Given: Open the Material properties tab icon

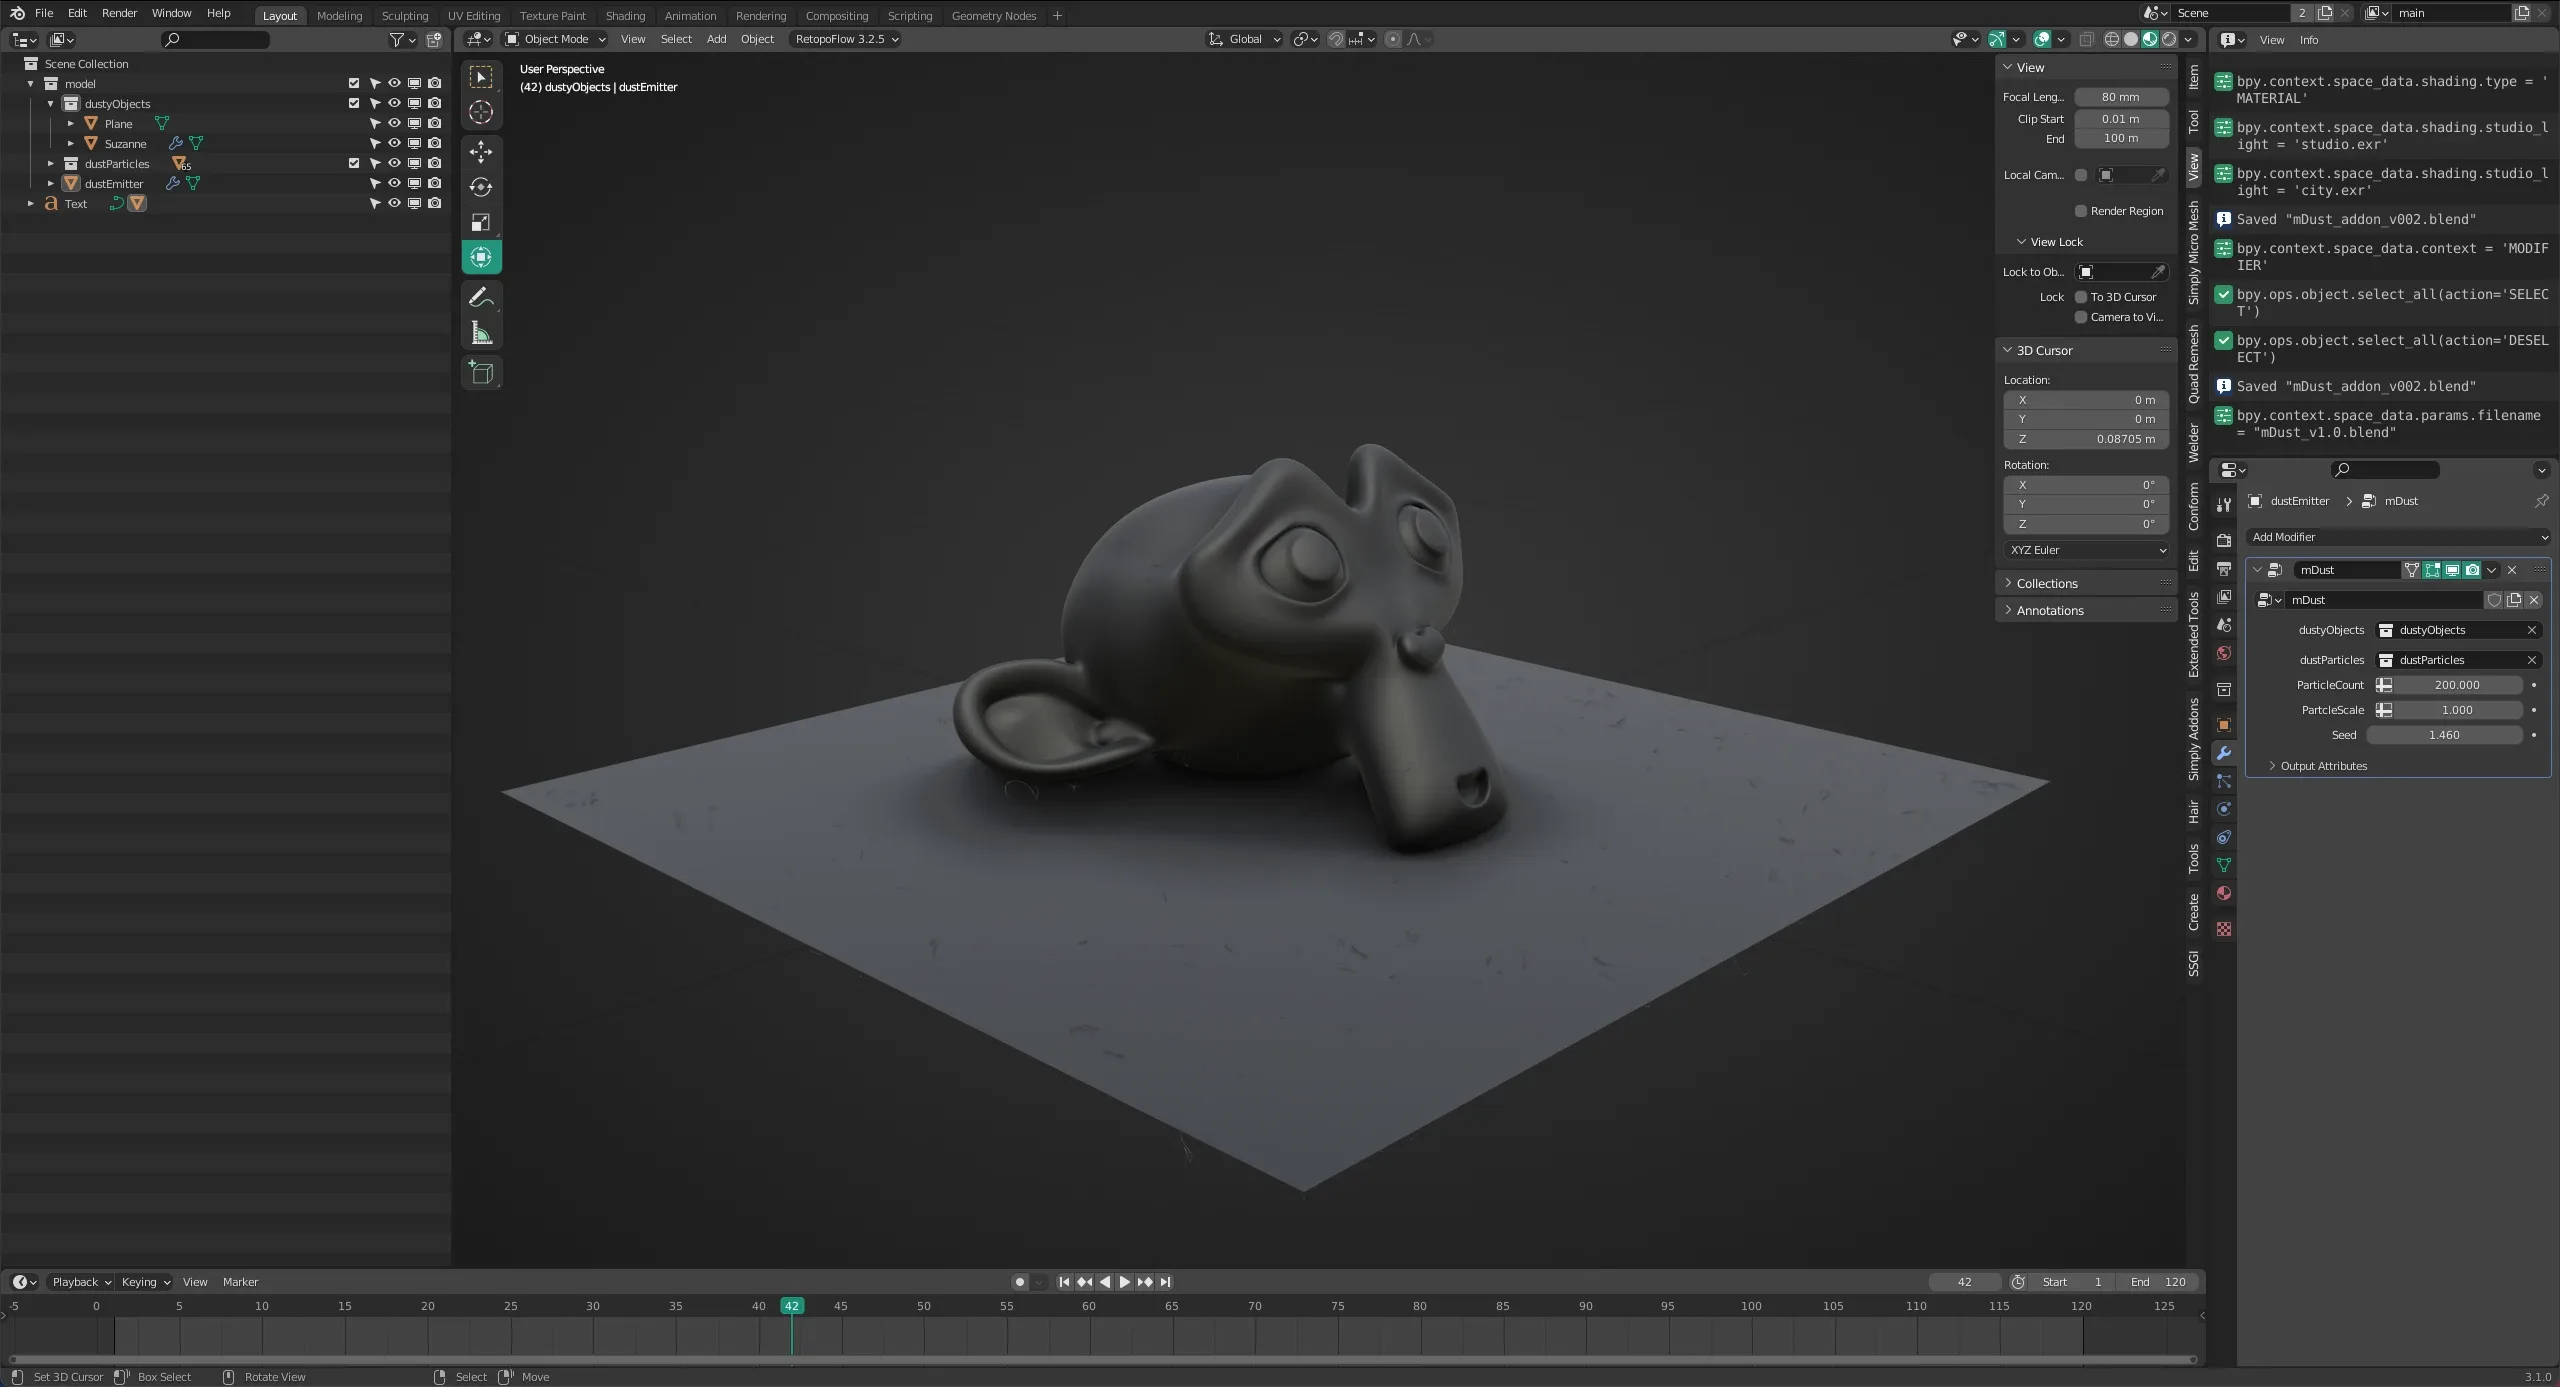Looking at the screenshot, I should point(2224,893).
